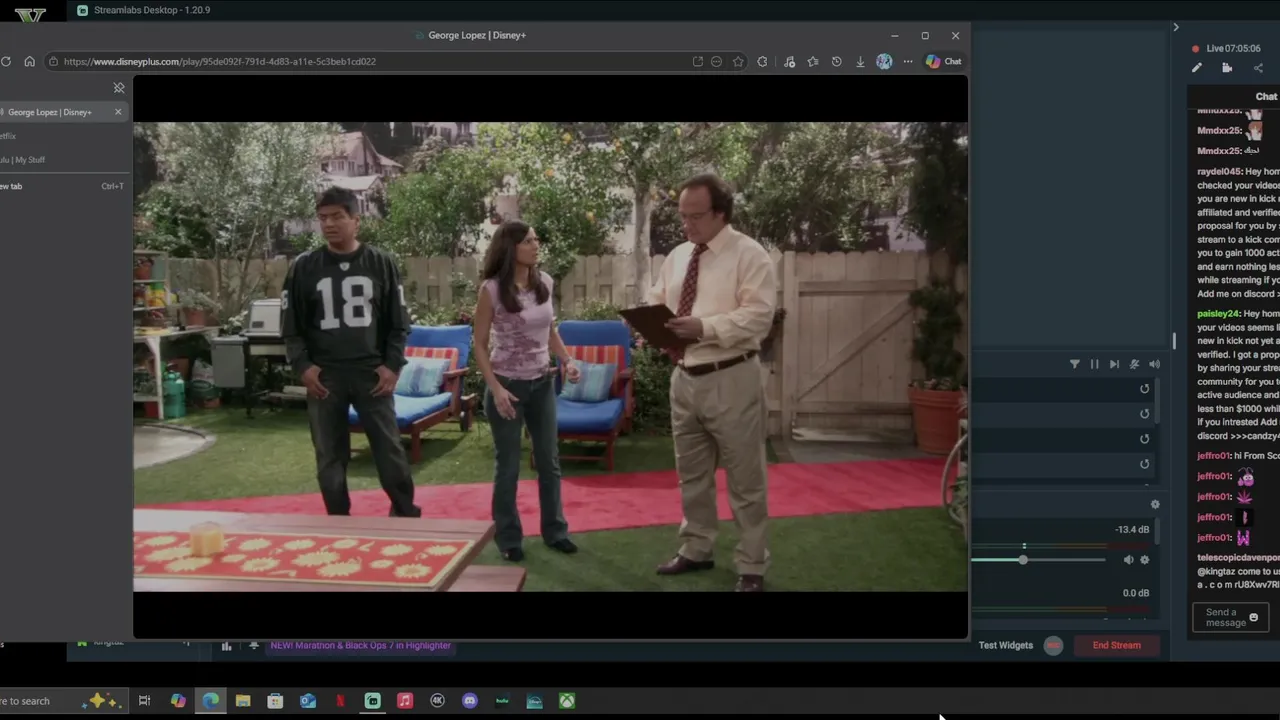The width and height of the screenshot is (1280, 720).
Task: Click New tab in vertical tabs pane
Action: (x=62, y=186)
